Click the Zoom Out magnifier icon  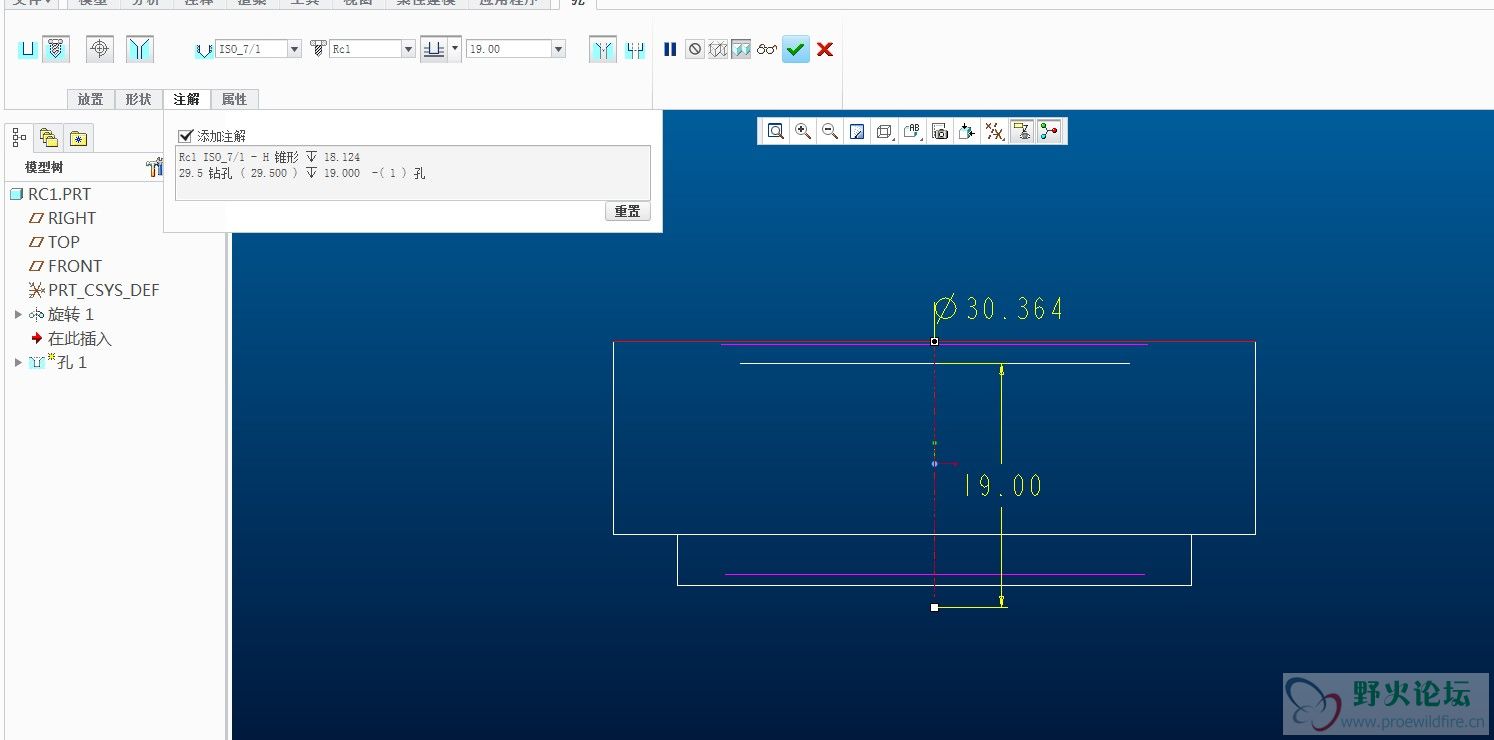coord(829,131)
